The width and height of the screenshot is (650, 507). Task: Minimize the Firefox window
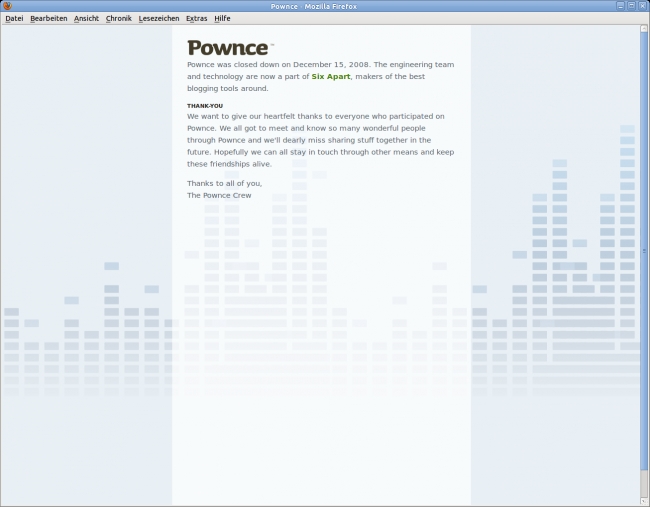[620, 6]
